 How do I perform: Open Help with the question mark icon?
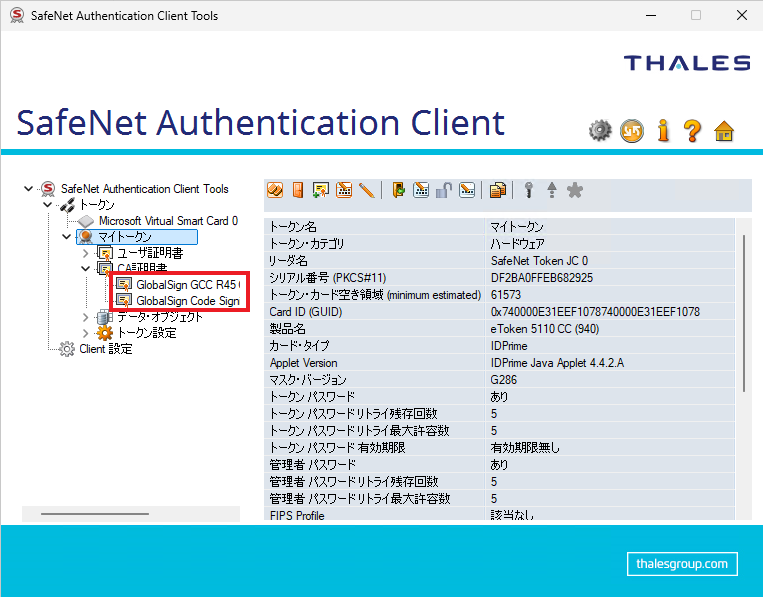click(x=692, y=130)
